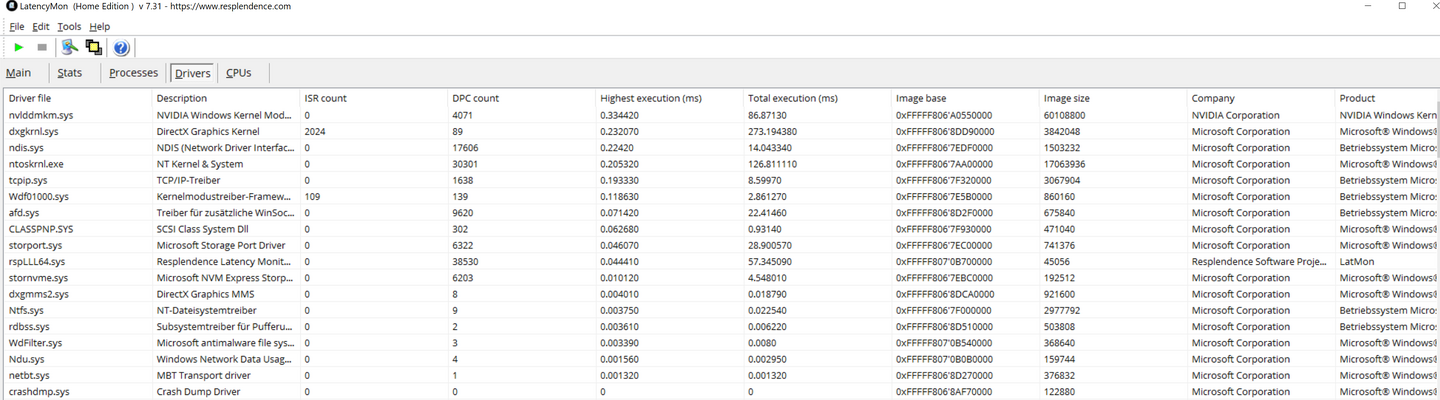Click the NVIDIA Corporation company cell

(x=1235, y=115)
